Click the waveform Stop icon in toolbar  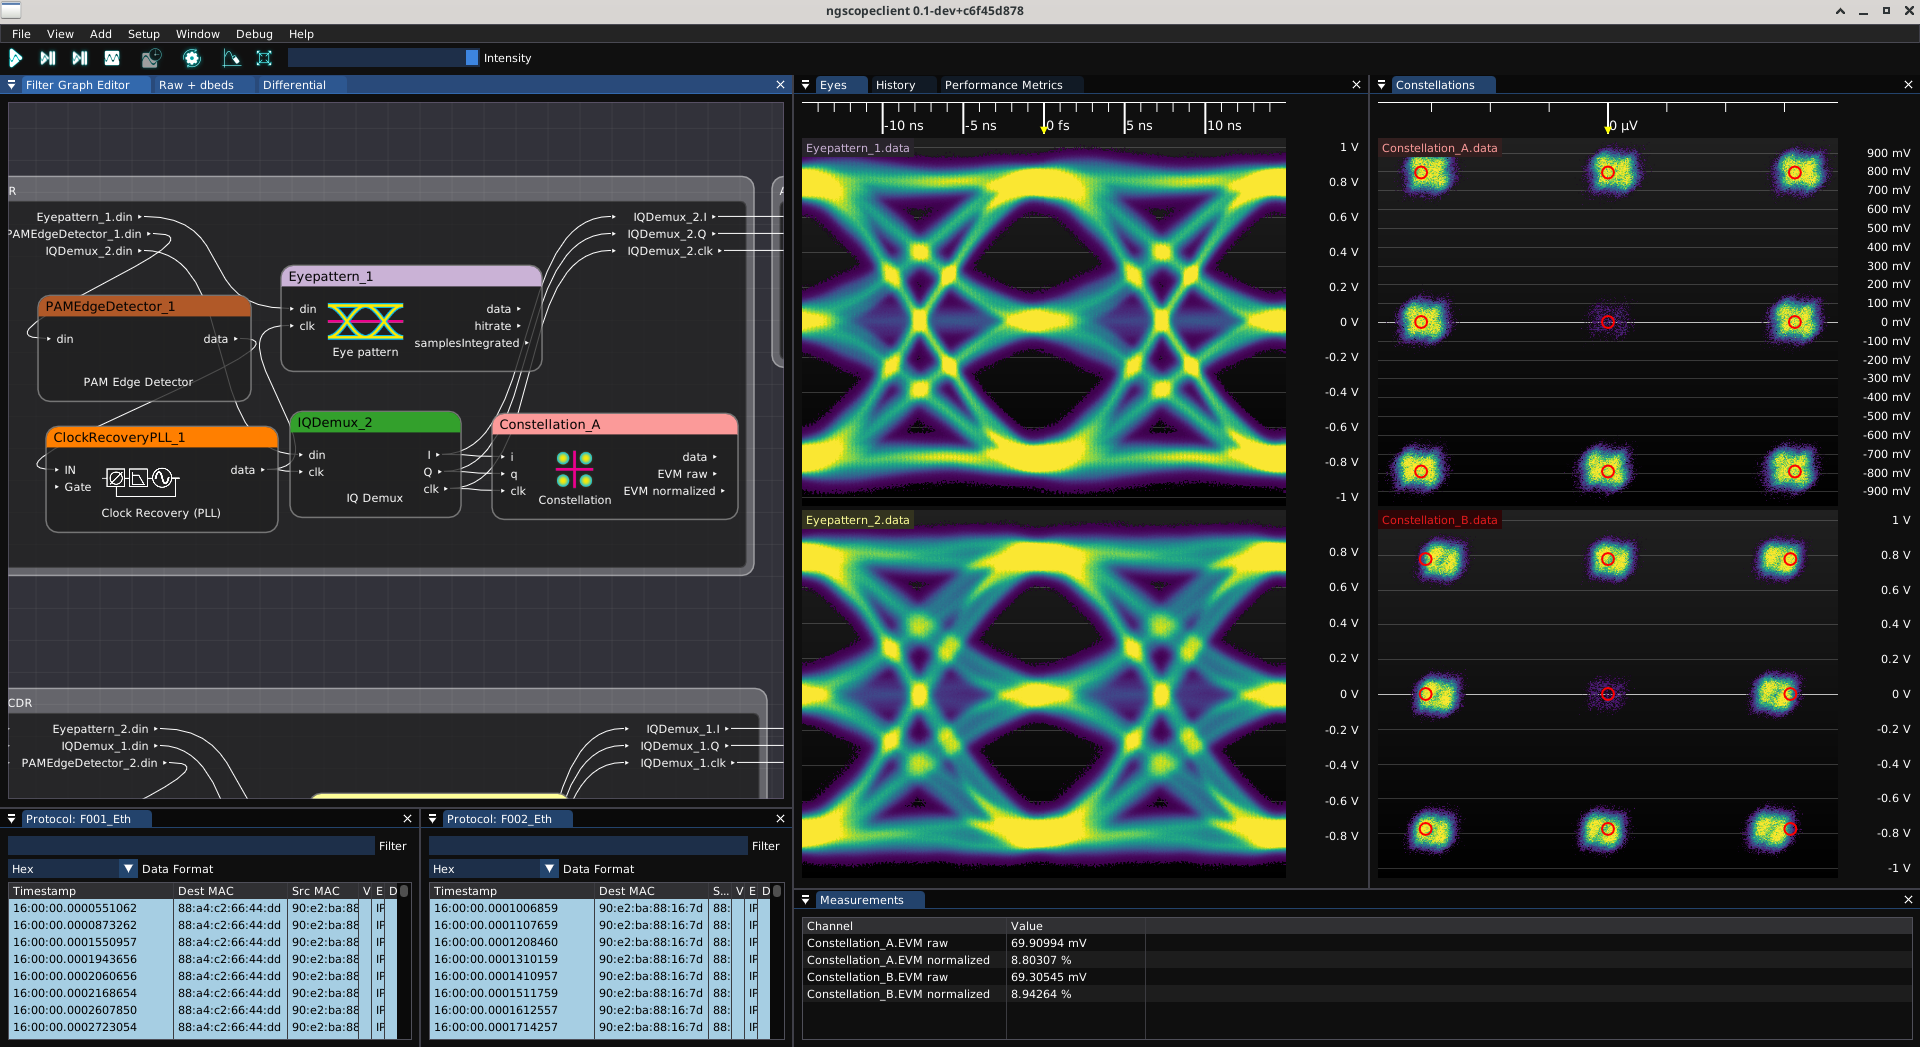(x=112, y=59)
